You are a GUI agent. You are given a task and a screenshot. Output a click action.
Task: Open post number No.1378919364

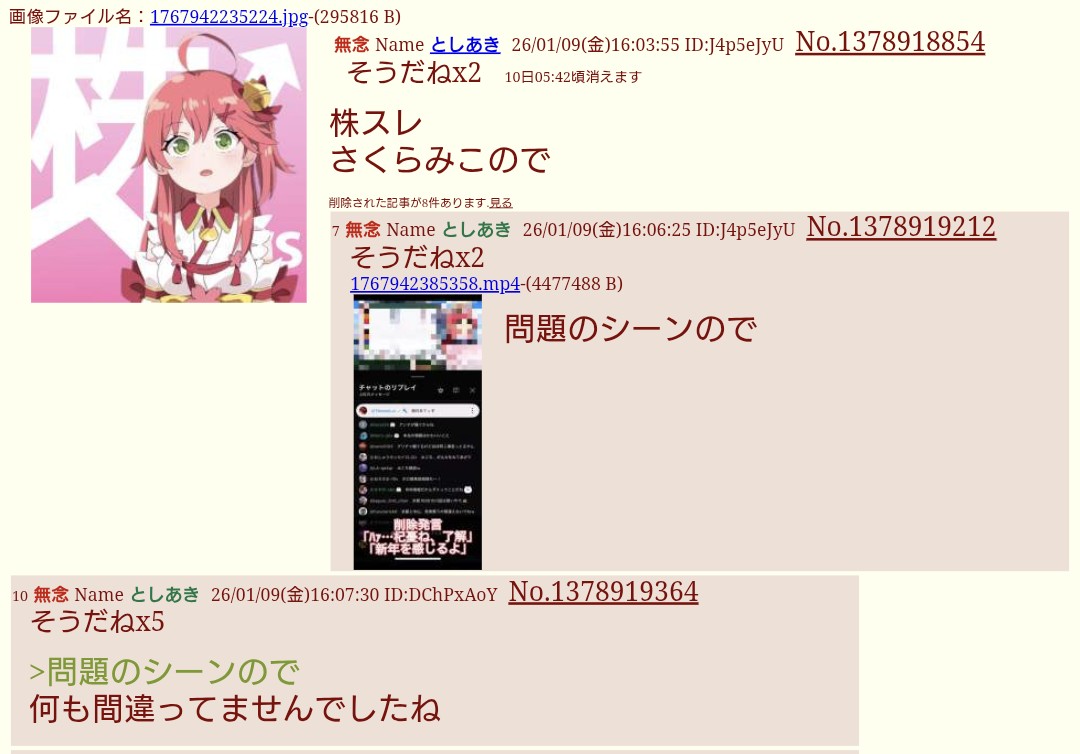603,592
